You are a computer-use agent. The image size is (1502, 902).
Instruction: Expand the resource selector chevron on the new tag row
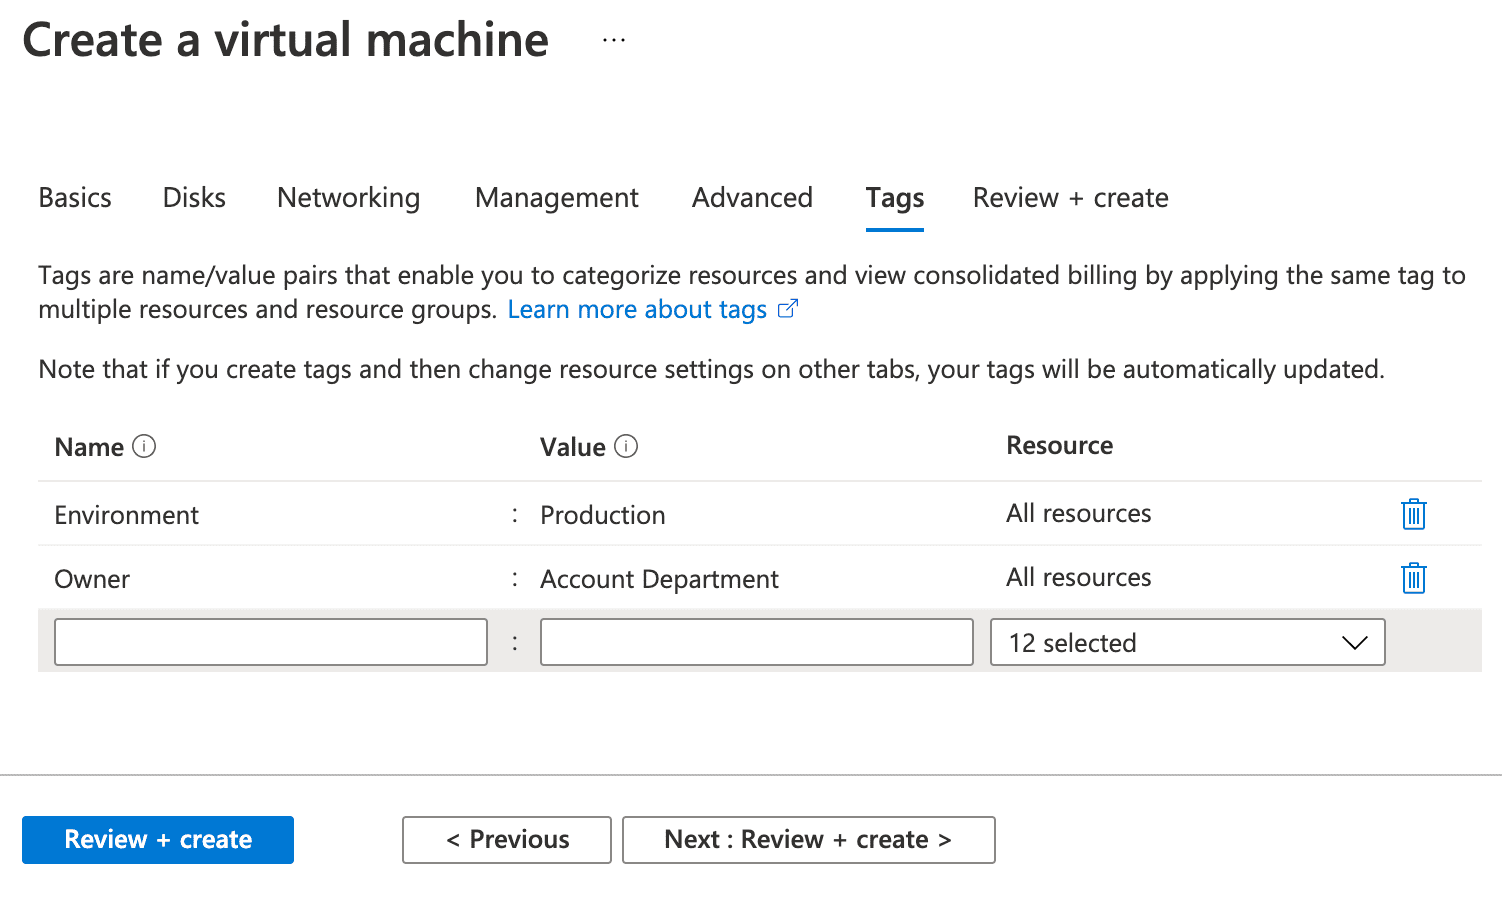click(x=1355, y=643)
